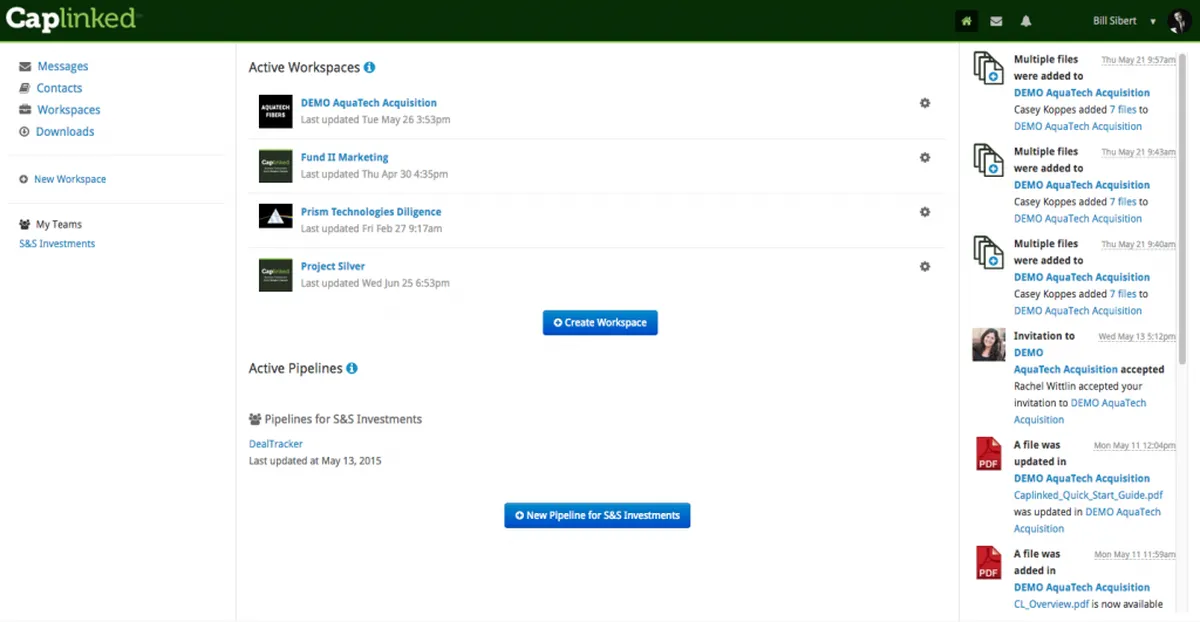Click New Workspace link in sidebar

point(70,179)
